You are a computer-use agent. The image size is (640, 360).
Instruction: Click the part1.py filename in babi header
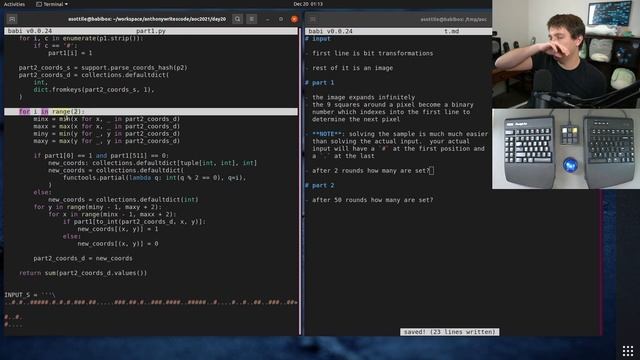click(x=151, y=31)
